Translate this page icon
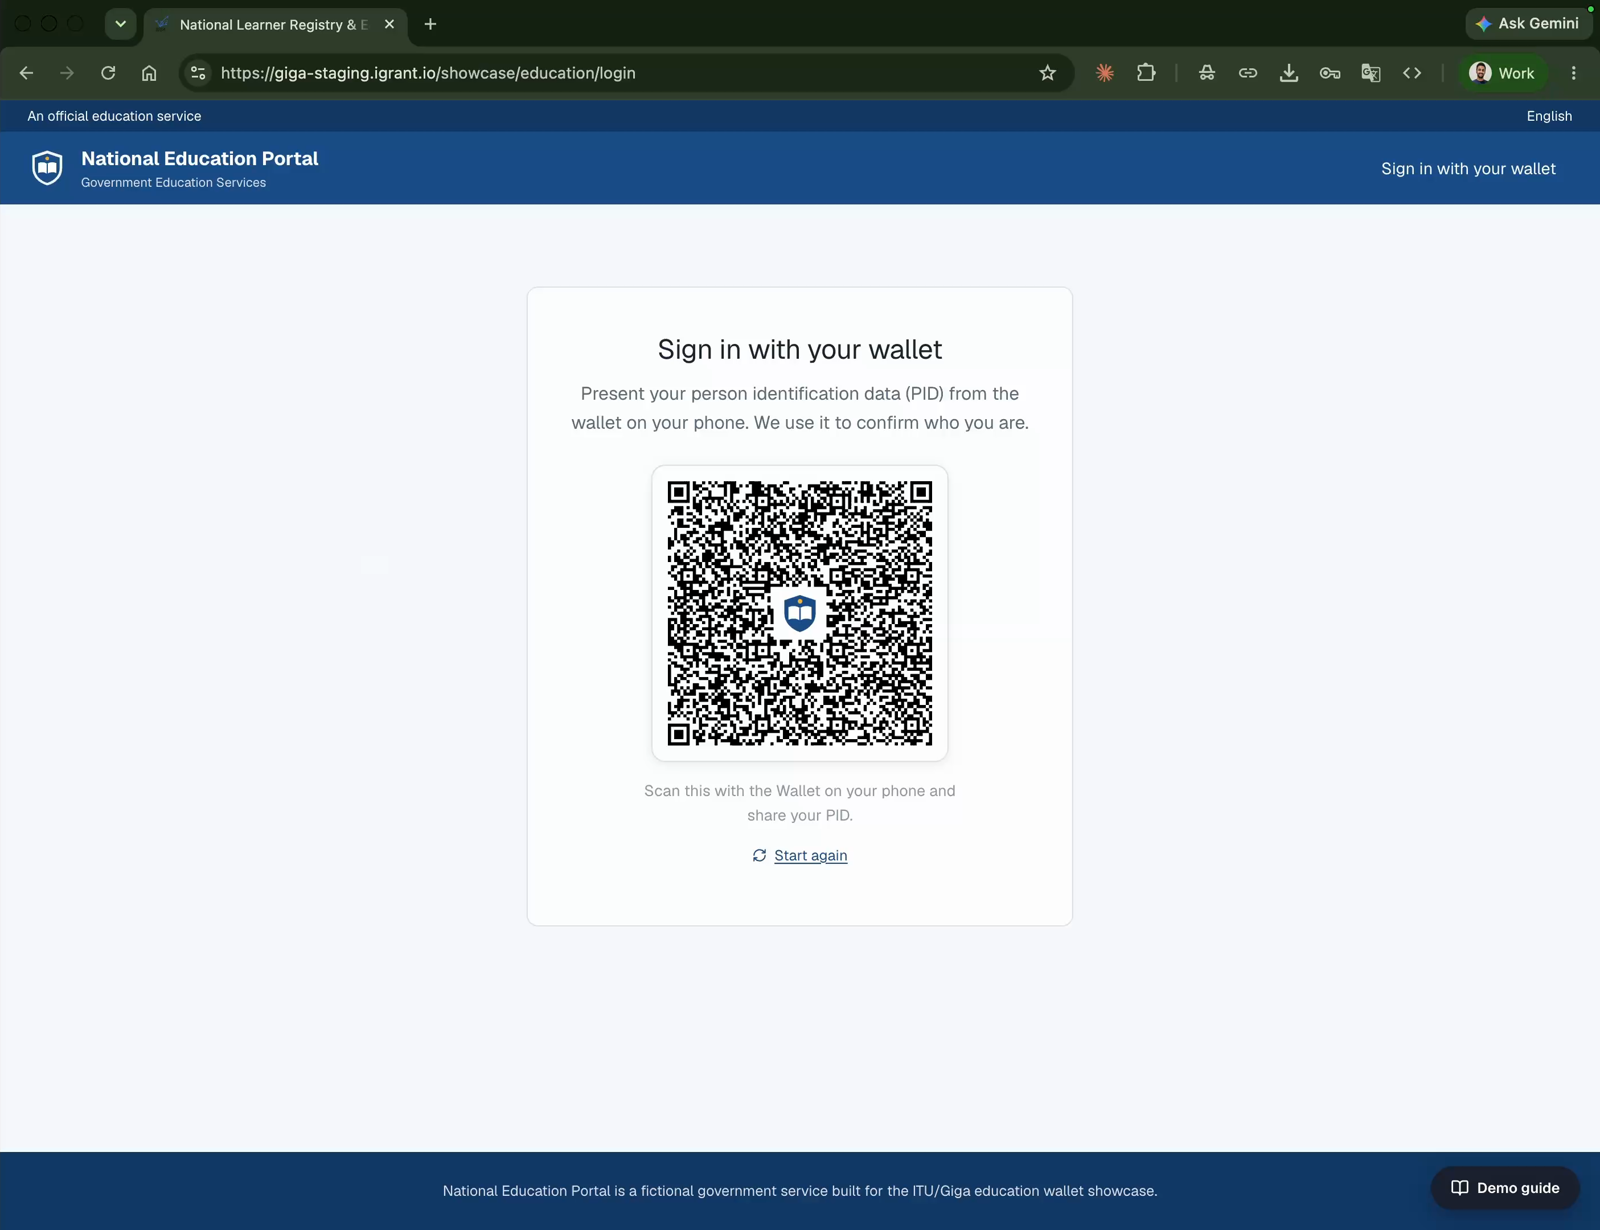 [1371, 73]
